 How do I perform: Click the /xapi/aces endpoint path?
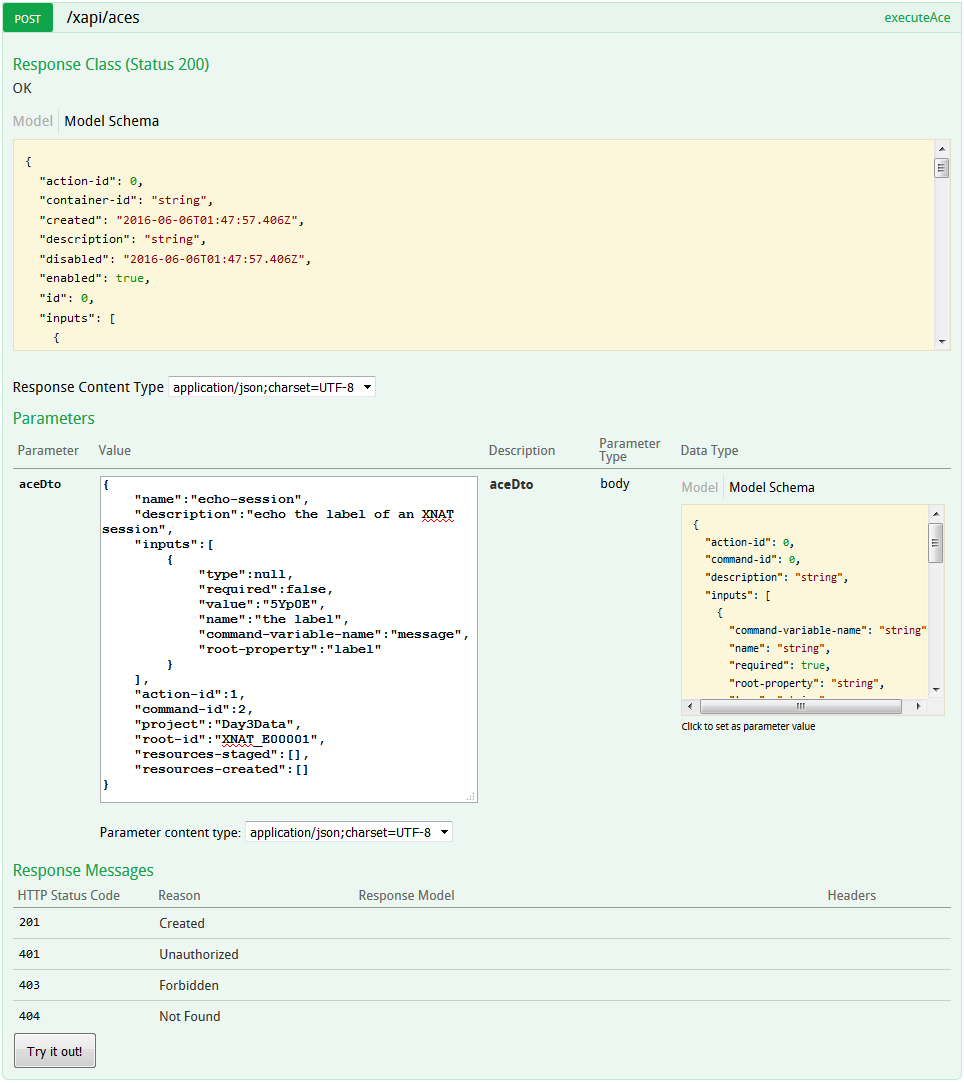click(102, 18)
